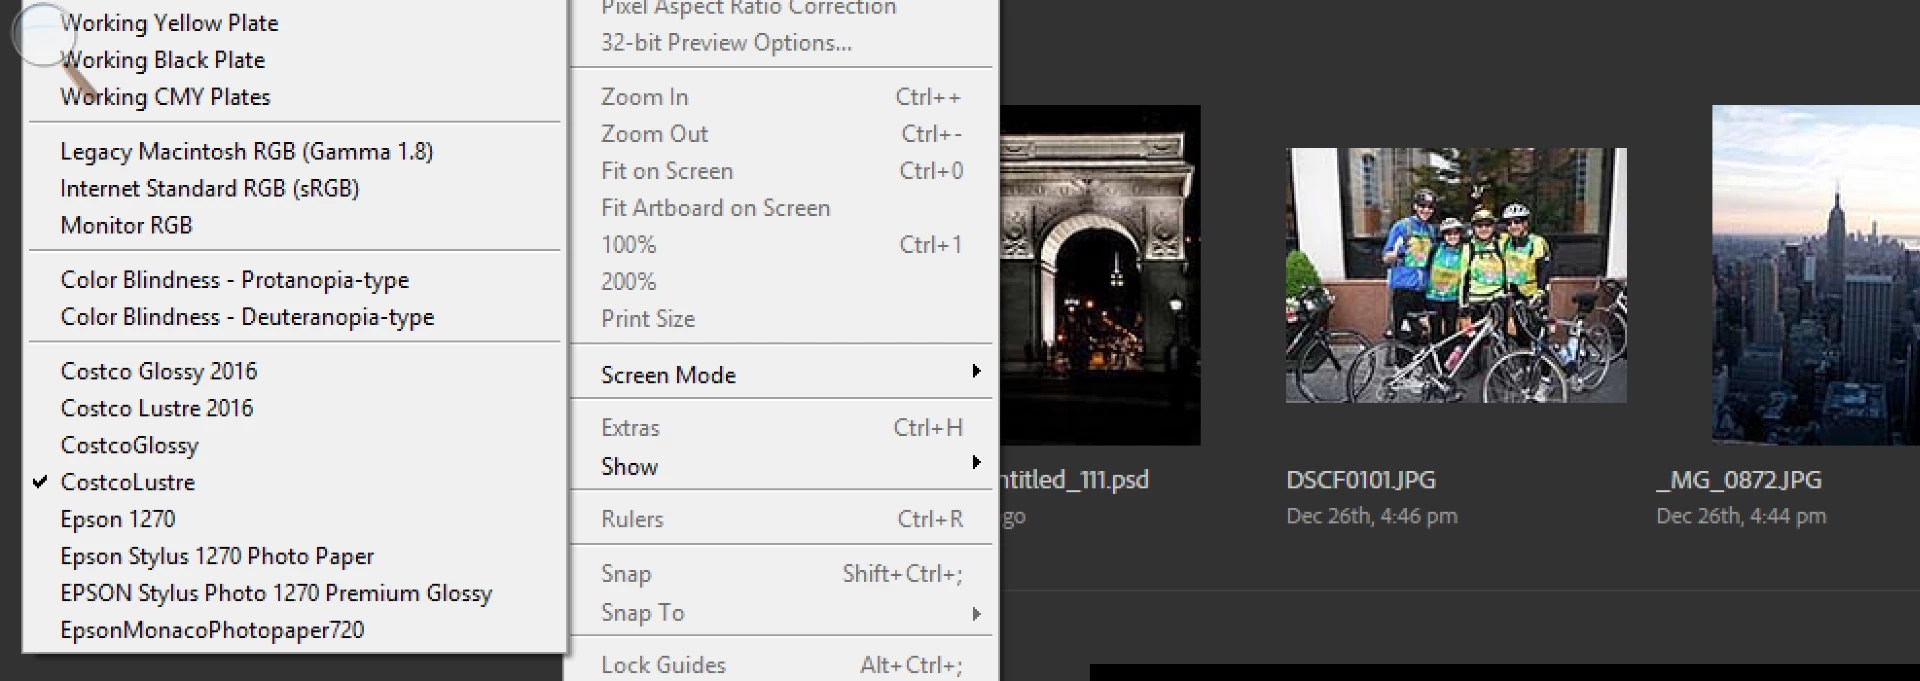Expand the Snap To submenu
The height and width of the screenshot is (681, 1920).
point(782,613)
